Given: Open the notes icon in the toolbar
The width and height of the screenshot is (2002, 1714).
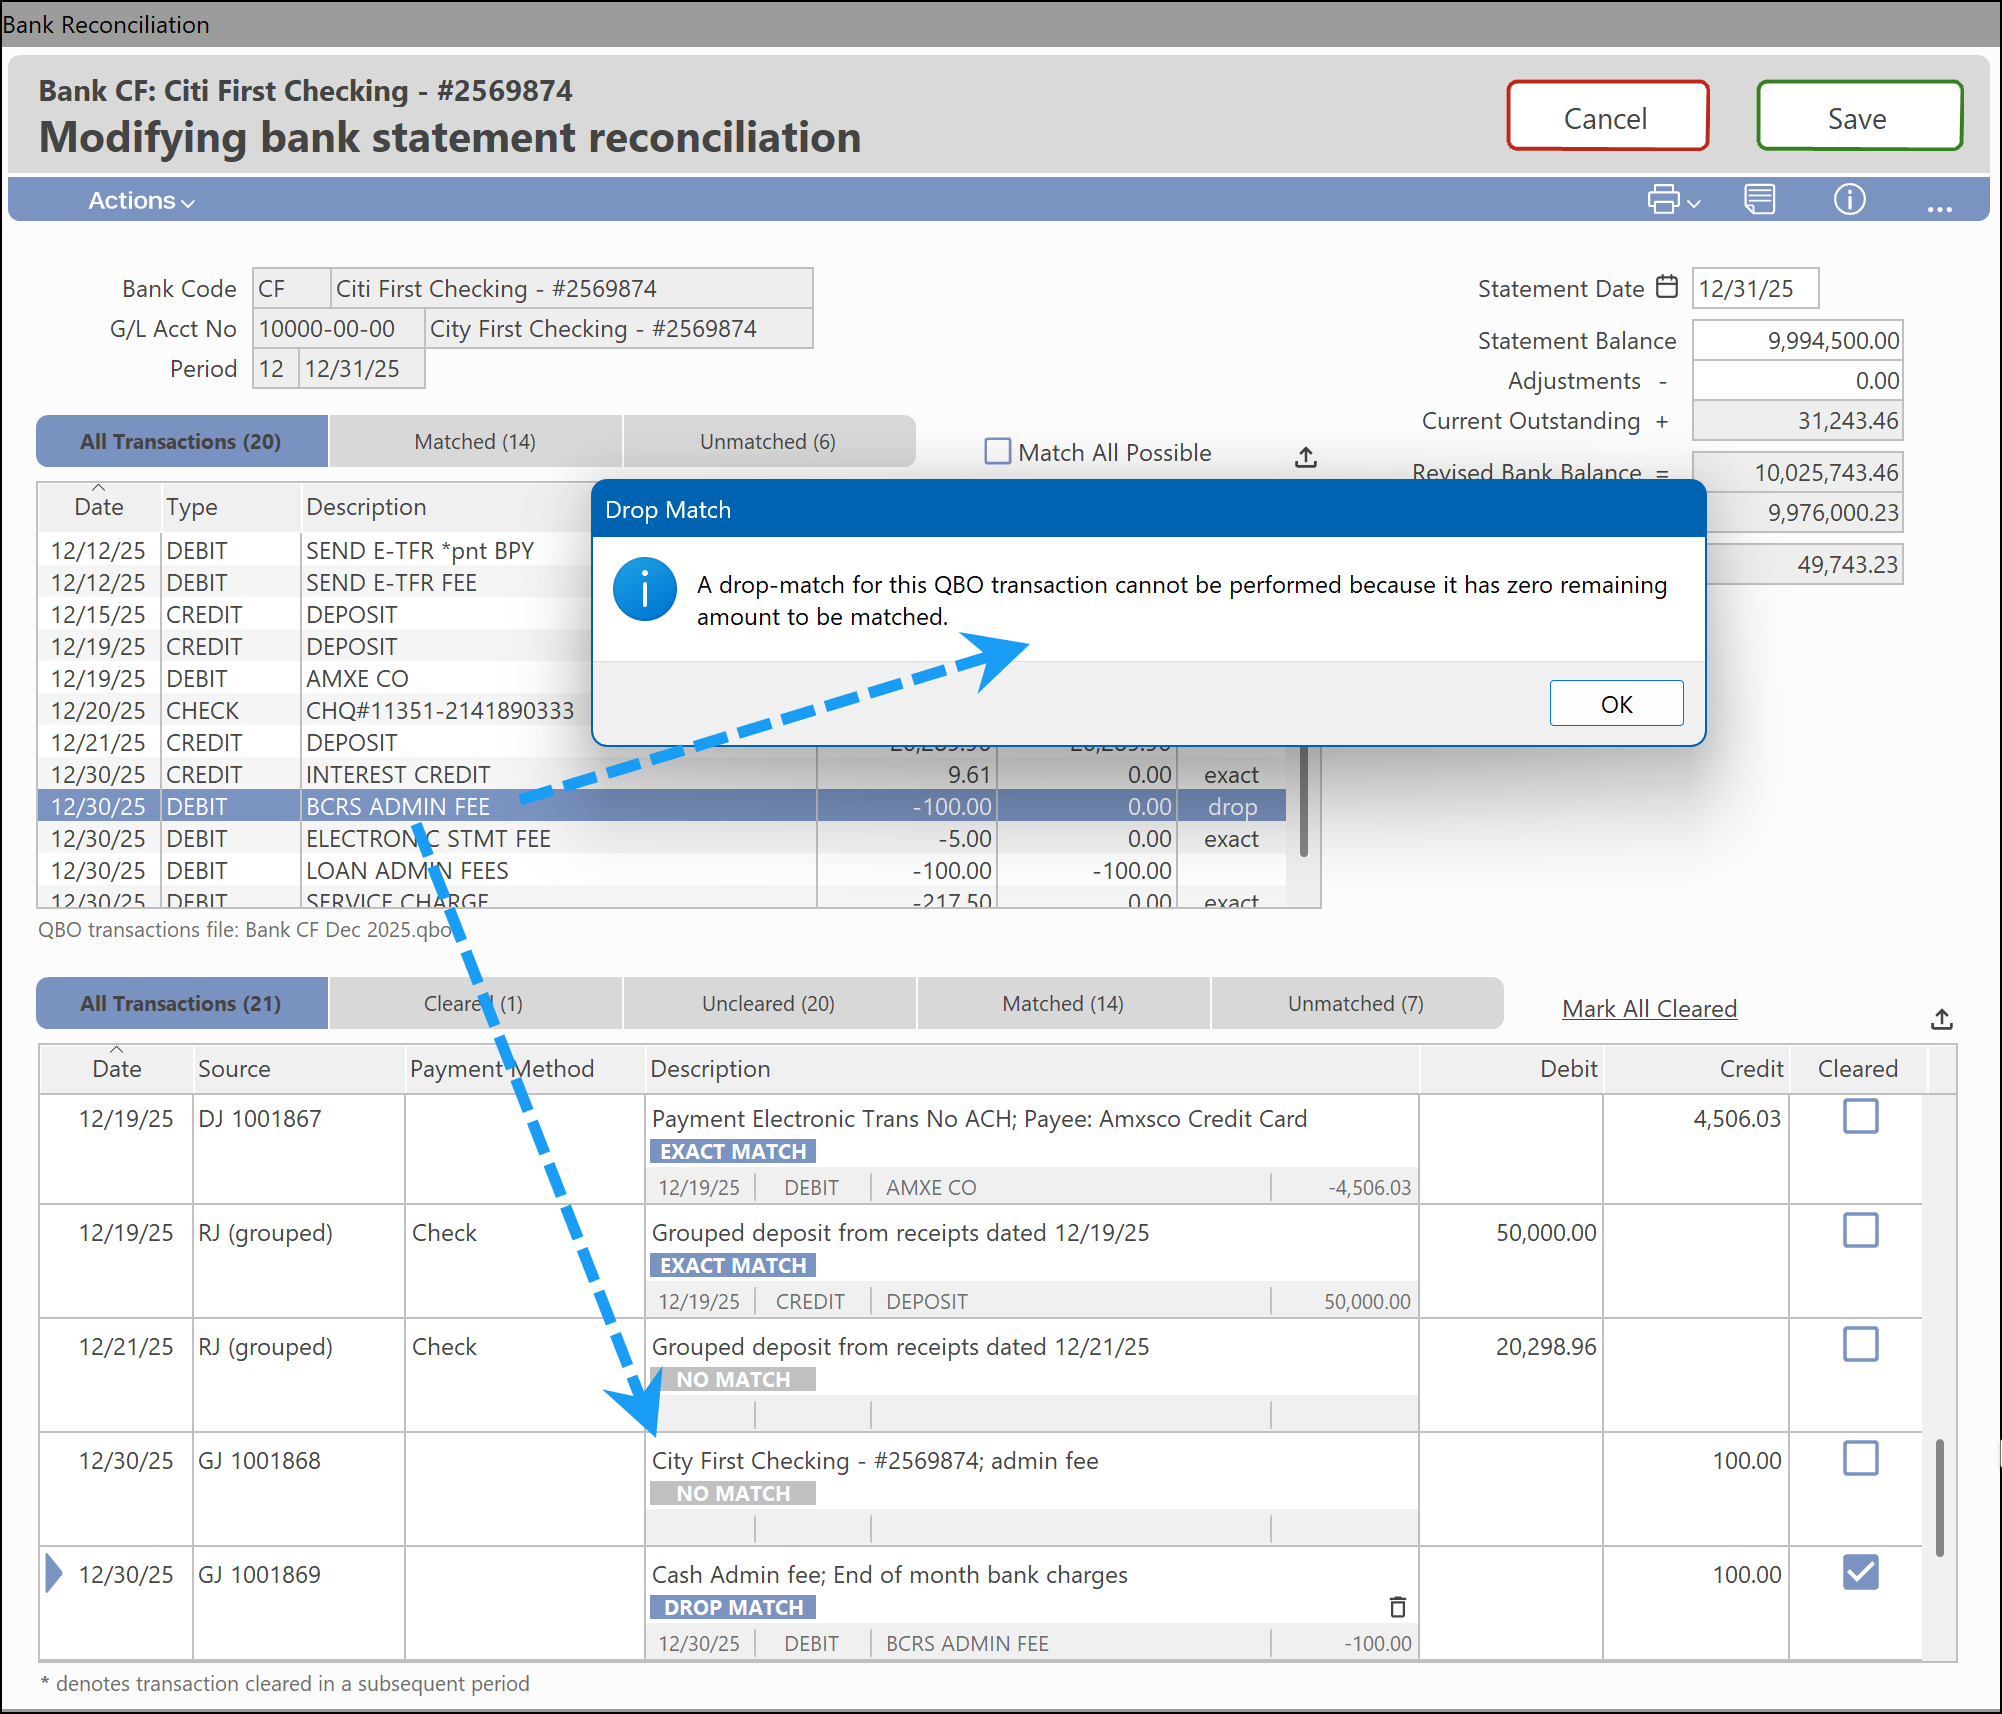Looking at the screenshot, I should tap(1759, 199).
